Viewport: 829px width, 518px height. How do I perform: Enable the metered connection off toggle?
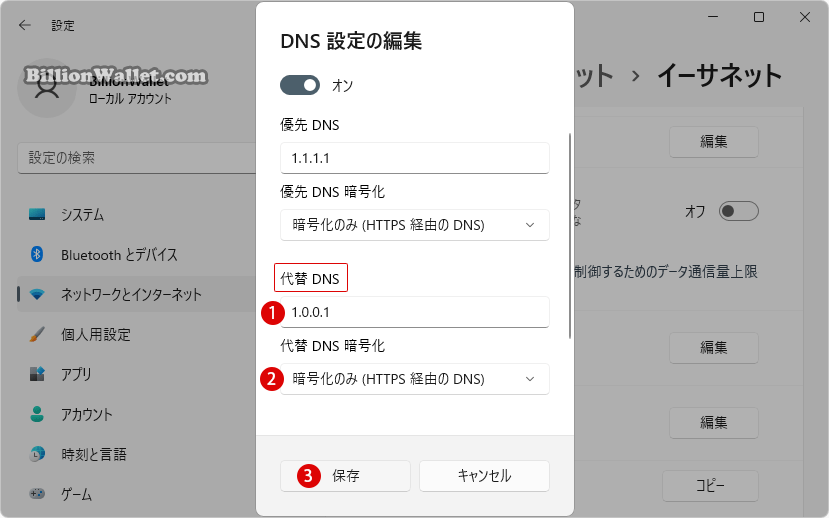tap(739, 211)
